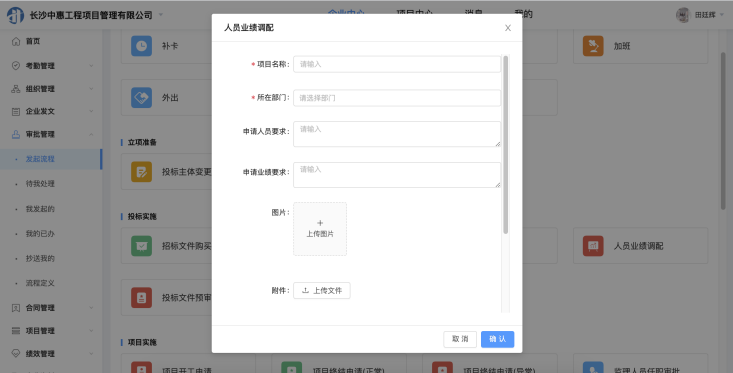Expand the 组织管理 menu chevron
The height and width of the screenshot is (373, 733).
[91, 88]
